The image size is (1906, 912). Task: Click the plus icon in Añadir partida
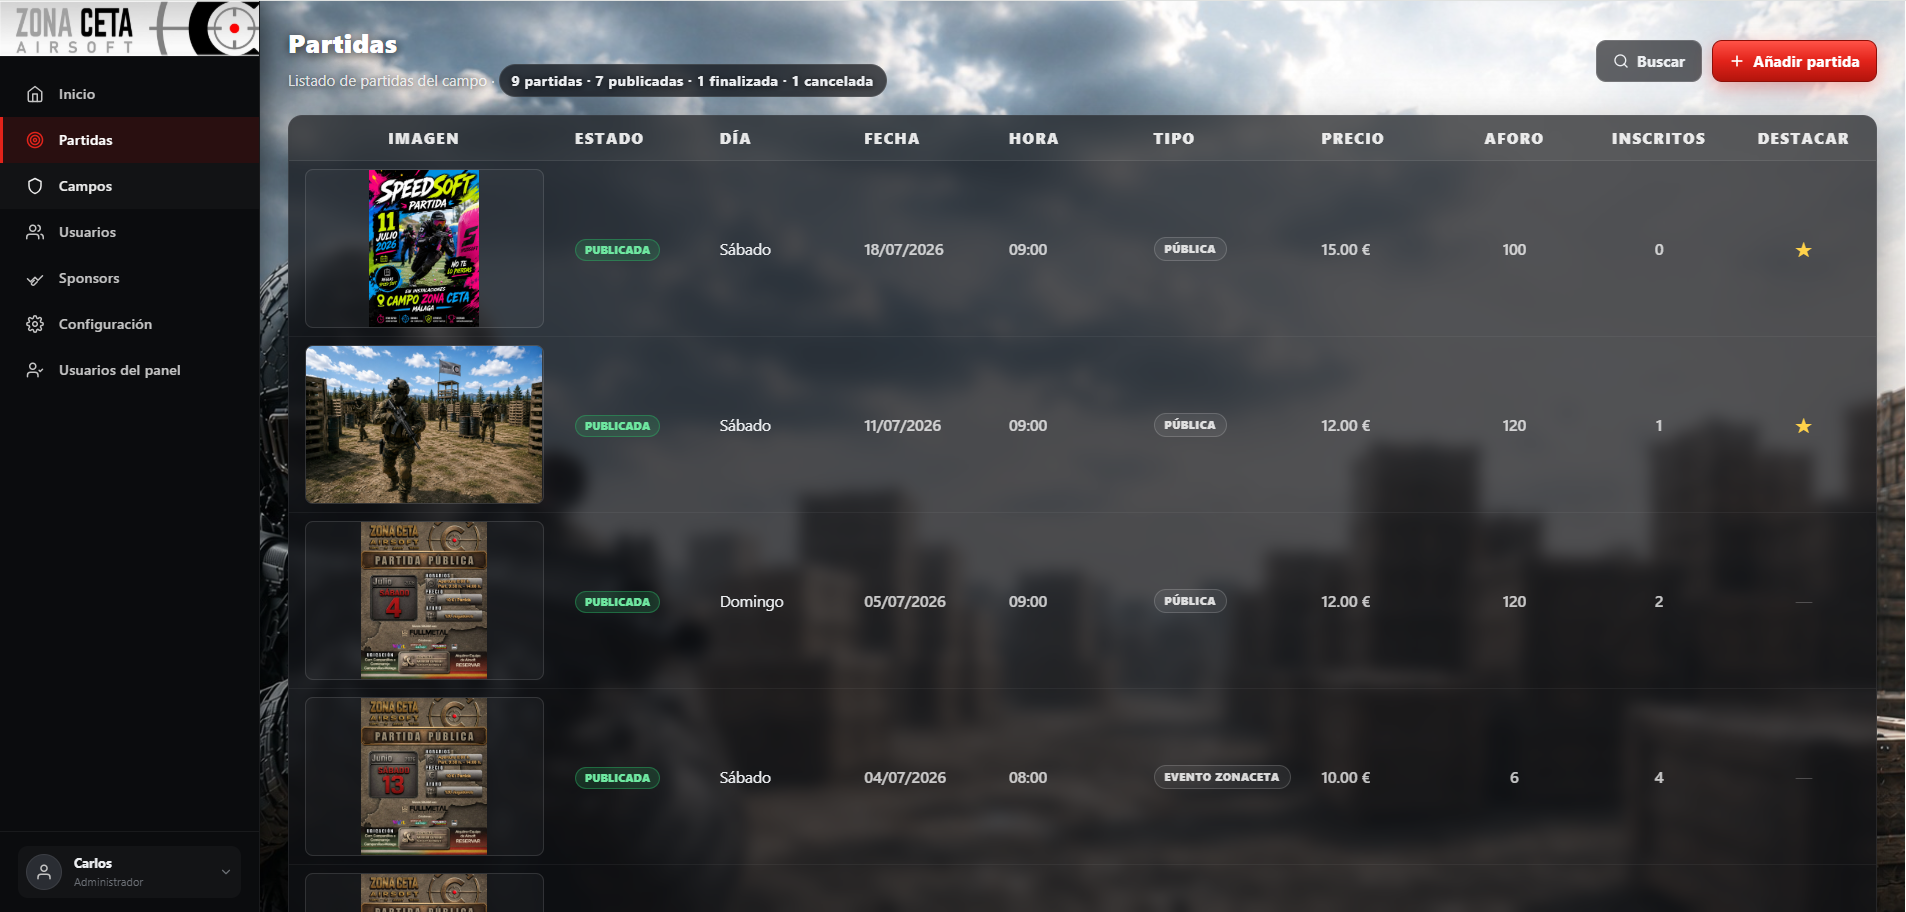click(x=1737, y=61)
